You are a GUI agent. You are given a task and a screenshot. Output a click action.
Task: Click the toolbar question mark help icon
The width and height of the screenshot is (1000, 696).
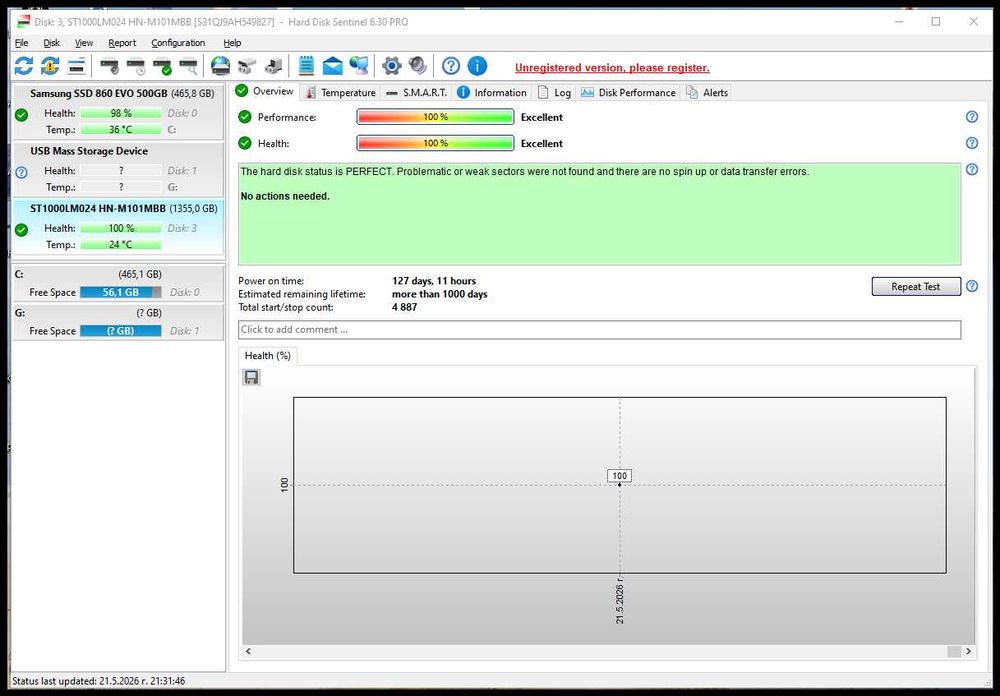click(x=451, y=66)
